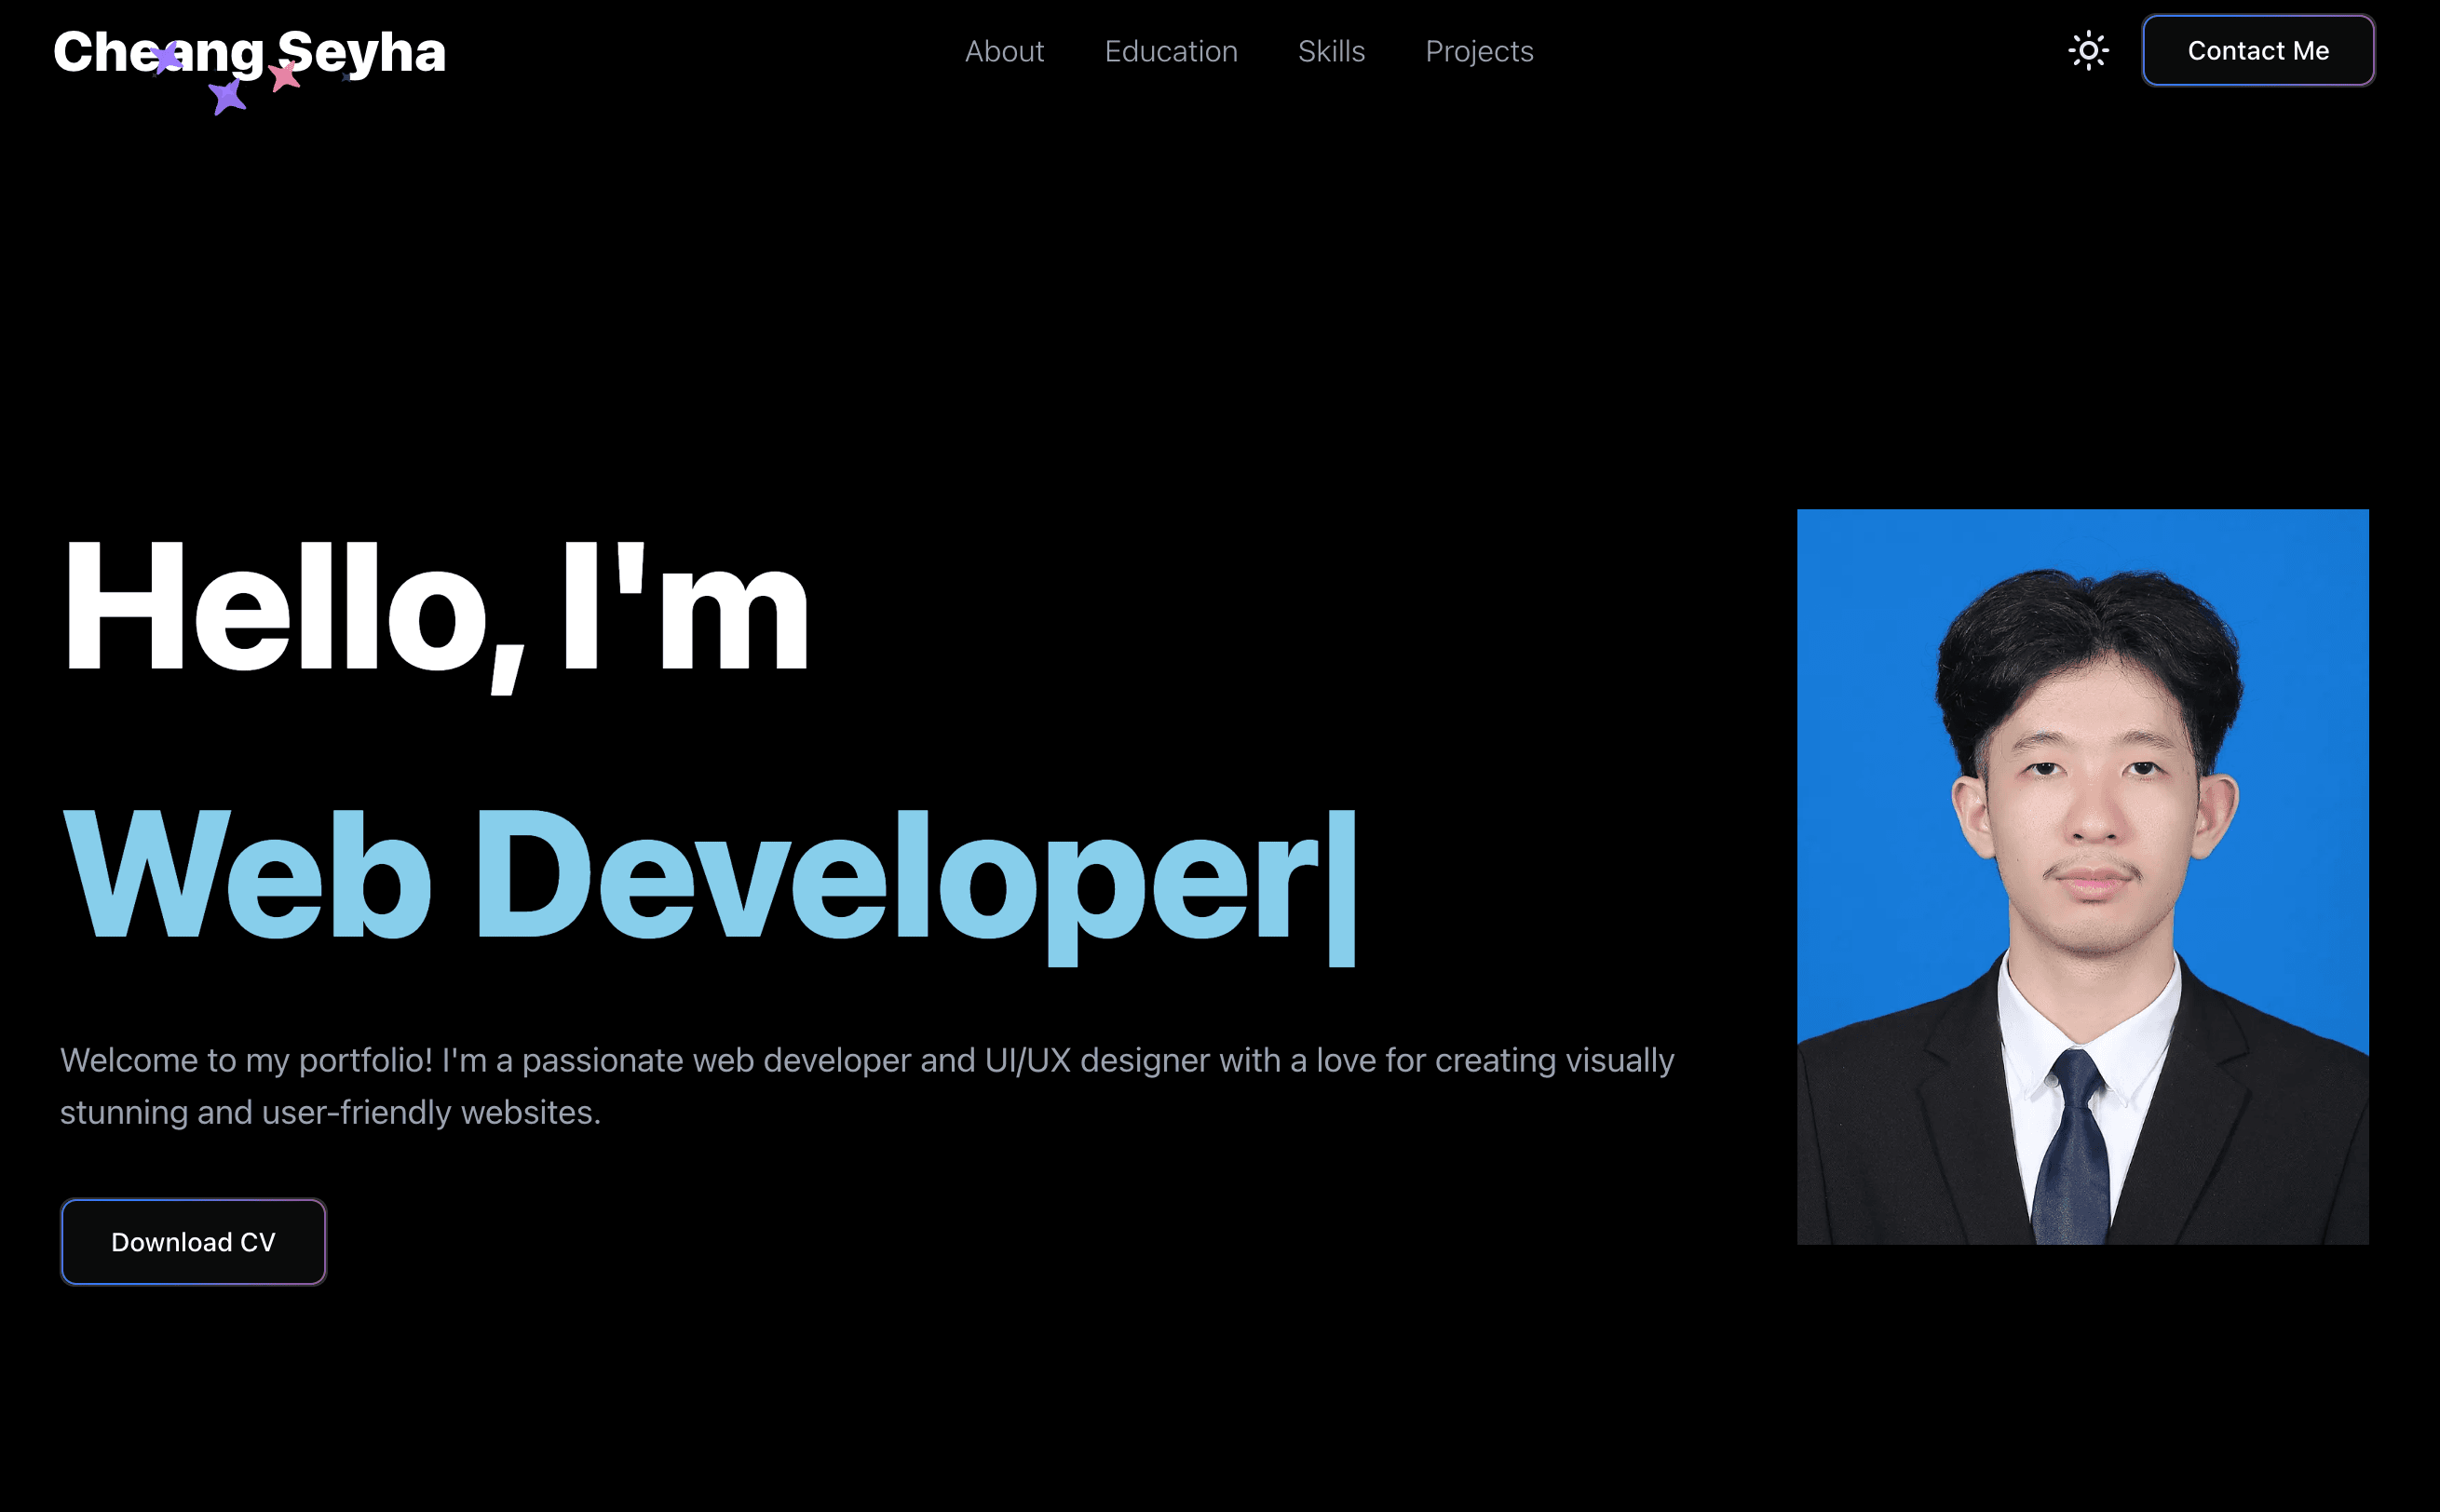
Task: Download the CV
Action: (x=193, y=1241)
